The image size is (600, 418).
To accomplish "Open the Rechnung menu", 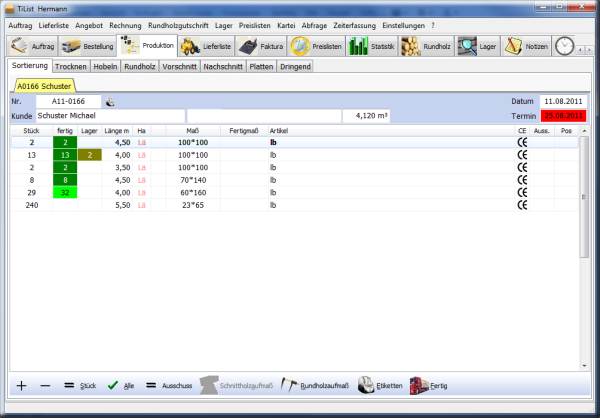I will (125, 26).
